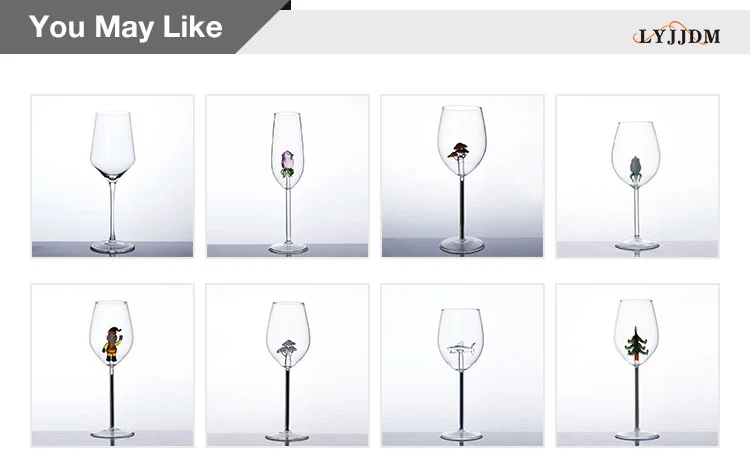The image size is (750, 472).
Task: Click the round base of shark glass
Action: point(461,436)
